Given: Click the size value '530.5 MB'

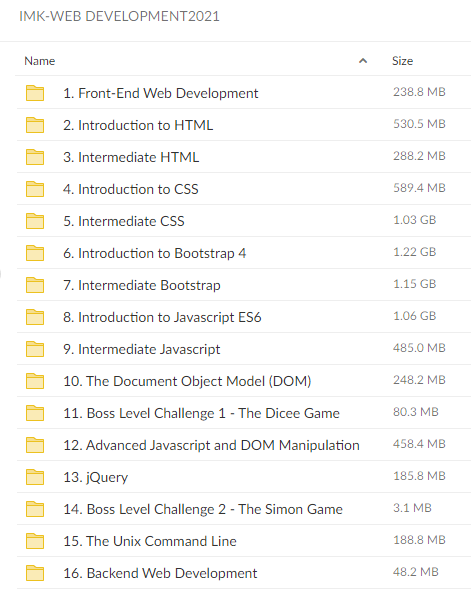Looking at the screenshot, I should pos(419,124).
